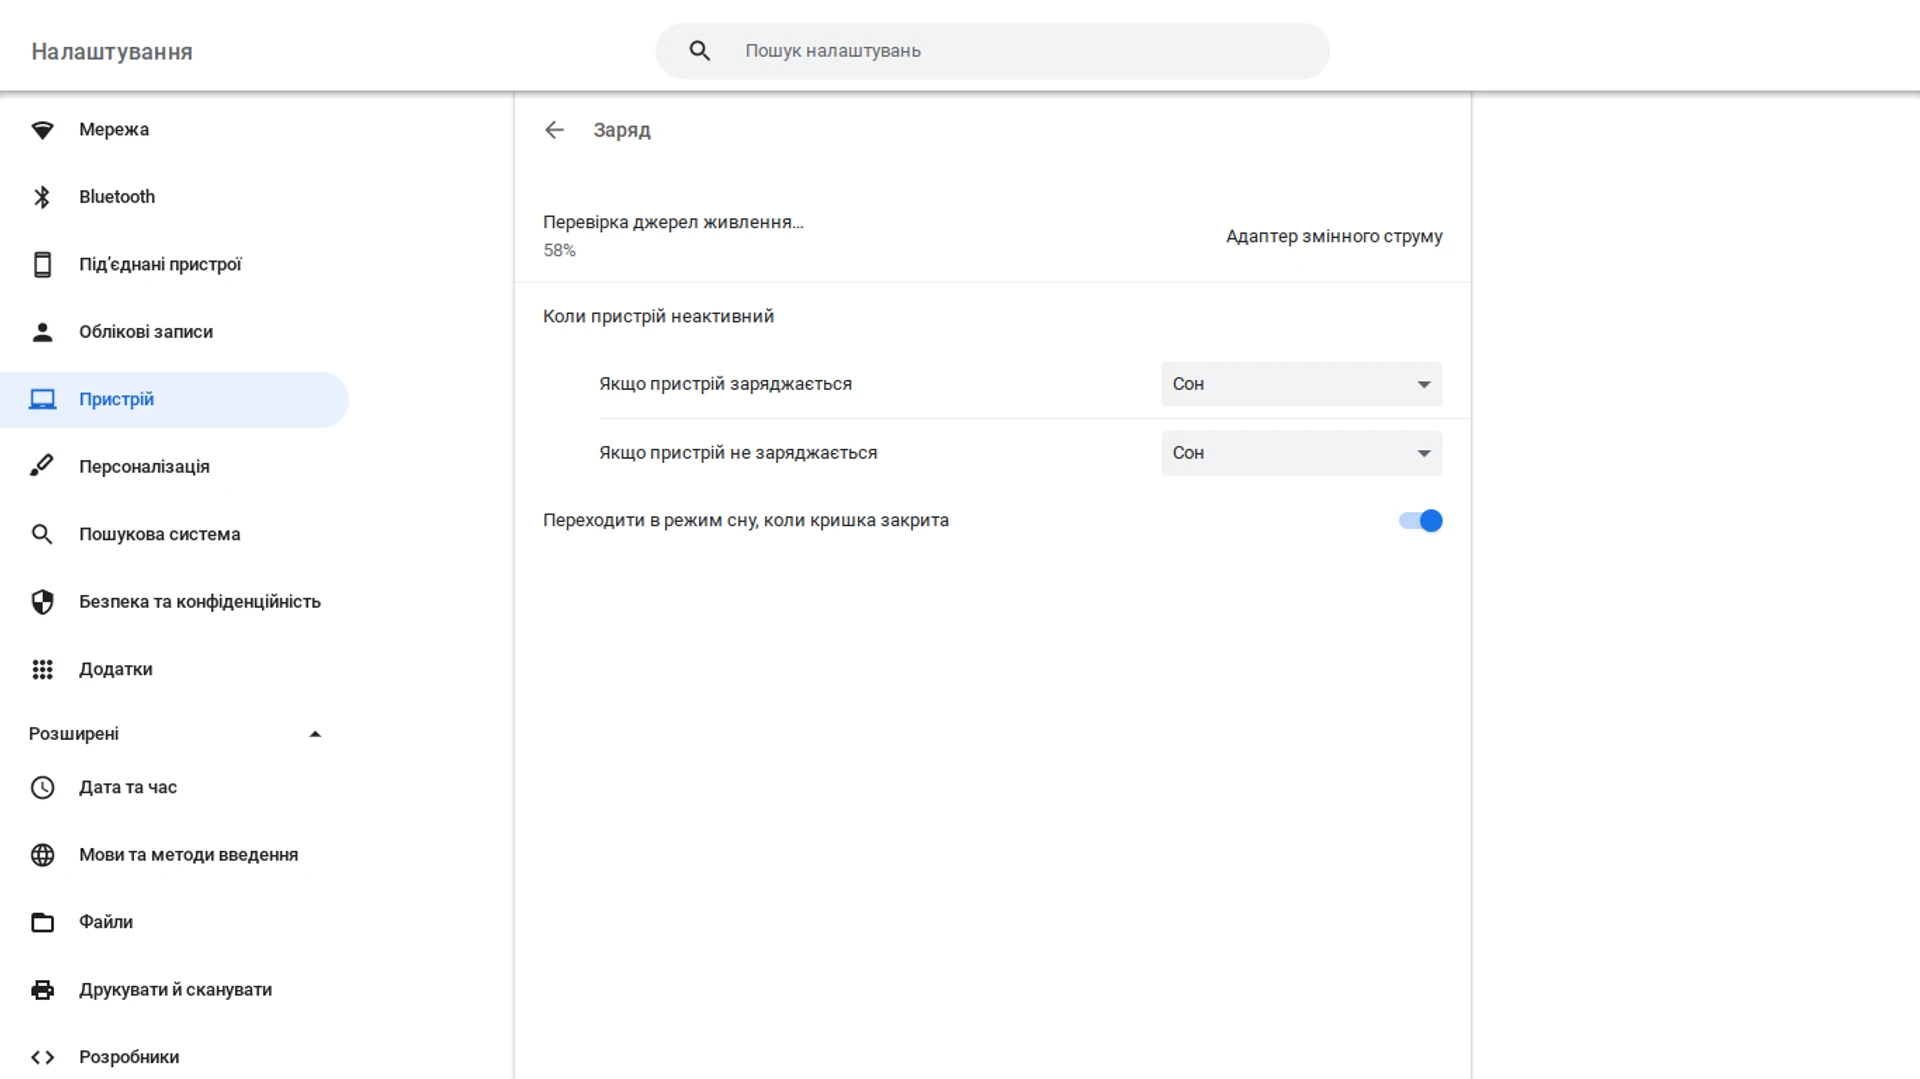Select the Файли folder icon

pyautogui.click(x=42, y=922)
